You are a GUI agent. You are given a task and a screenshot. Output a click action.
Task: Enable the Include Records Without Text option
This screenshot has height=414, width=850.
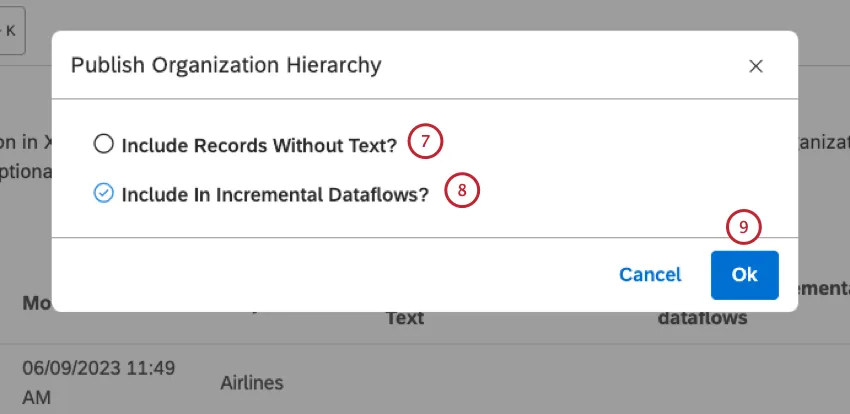103,144
